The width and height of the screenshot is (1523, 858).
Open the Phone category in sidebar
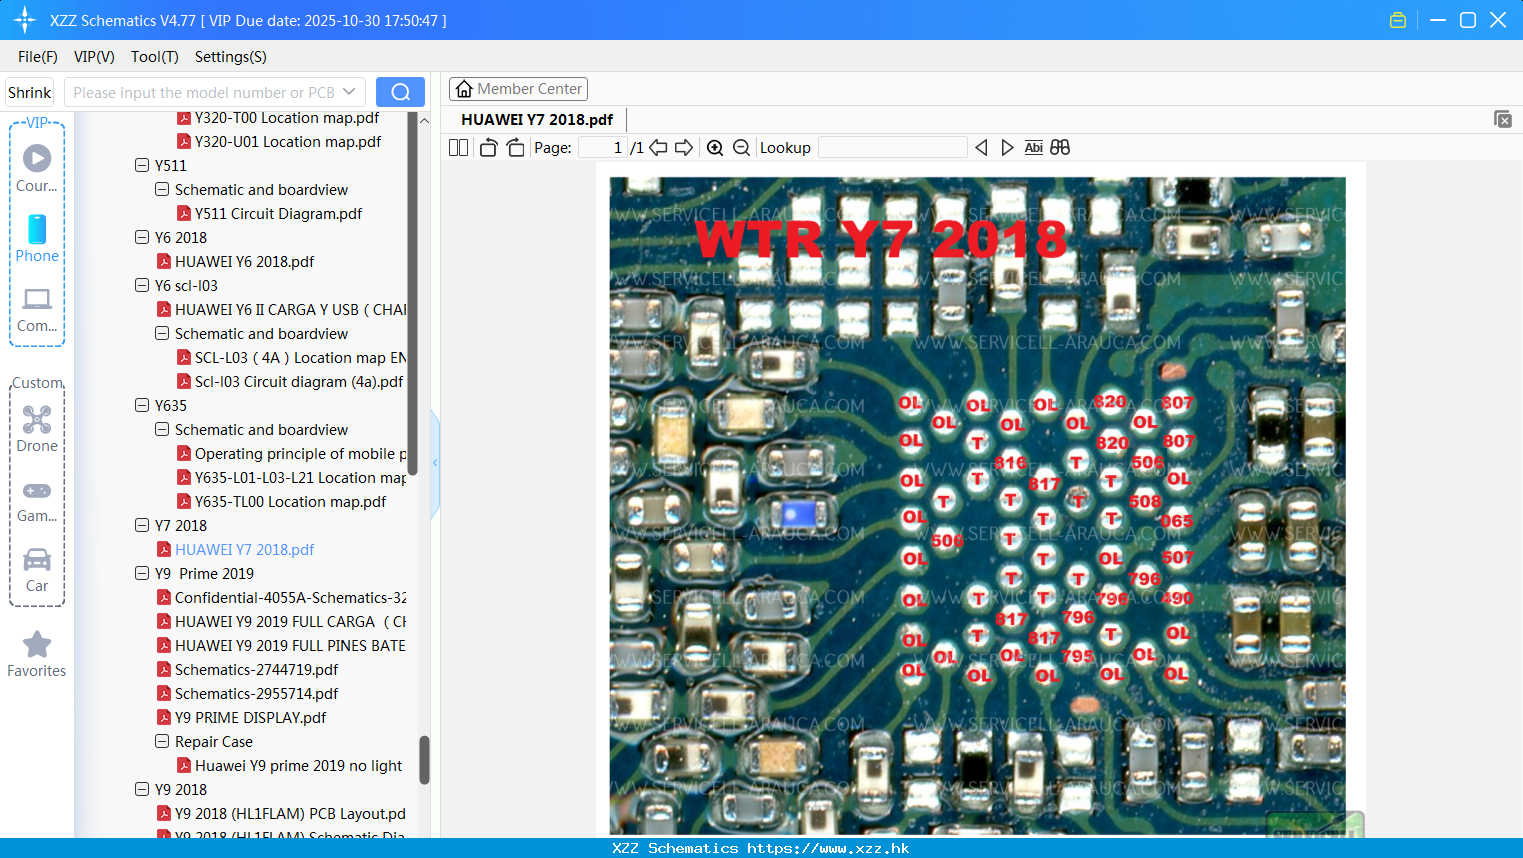pos(37,238)
